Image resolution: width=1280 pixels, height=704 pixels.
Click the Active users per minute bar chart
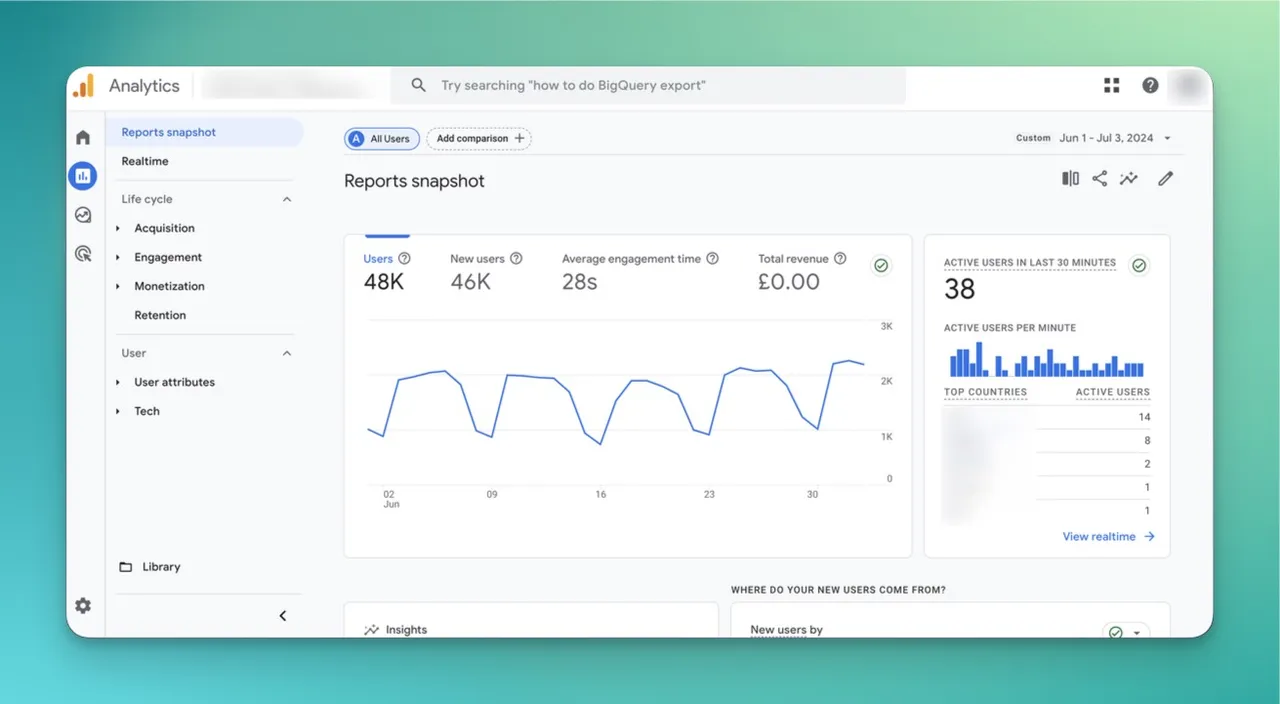pyautogui.click(x=1046, y=360)
